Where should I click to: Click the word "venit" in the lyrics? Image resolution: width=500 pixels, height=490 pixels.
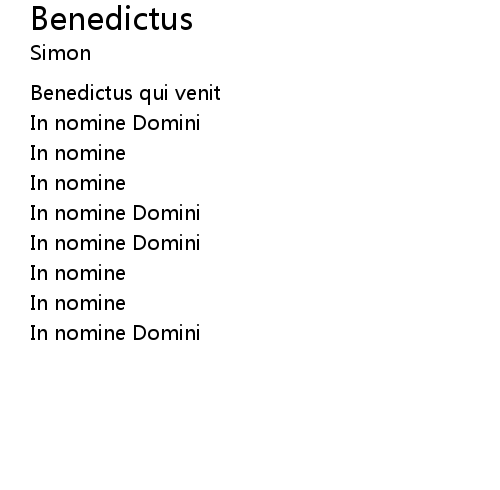[198, 93]
